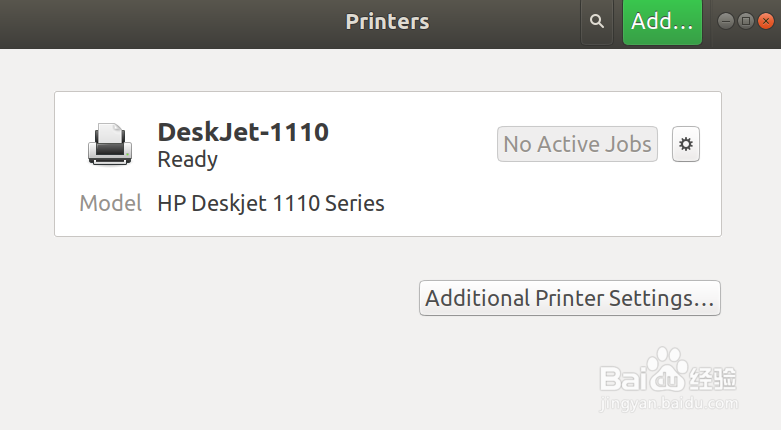Click the jingyan.baidu.com watermark text
Viewport: 781px width, 430px height.
pos(668,403)
